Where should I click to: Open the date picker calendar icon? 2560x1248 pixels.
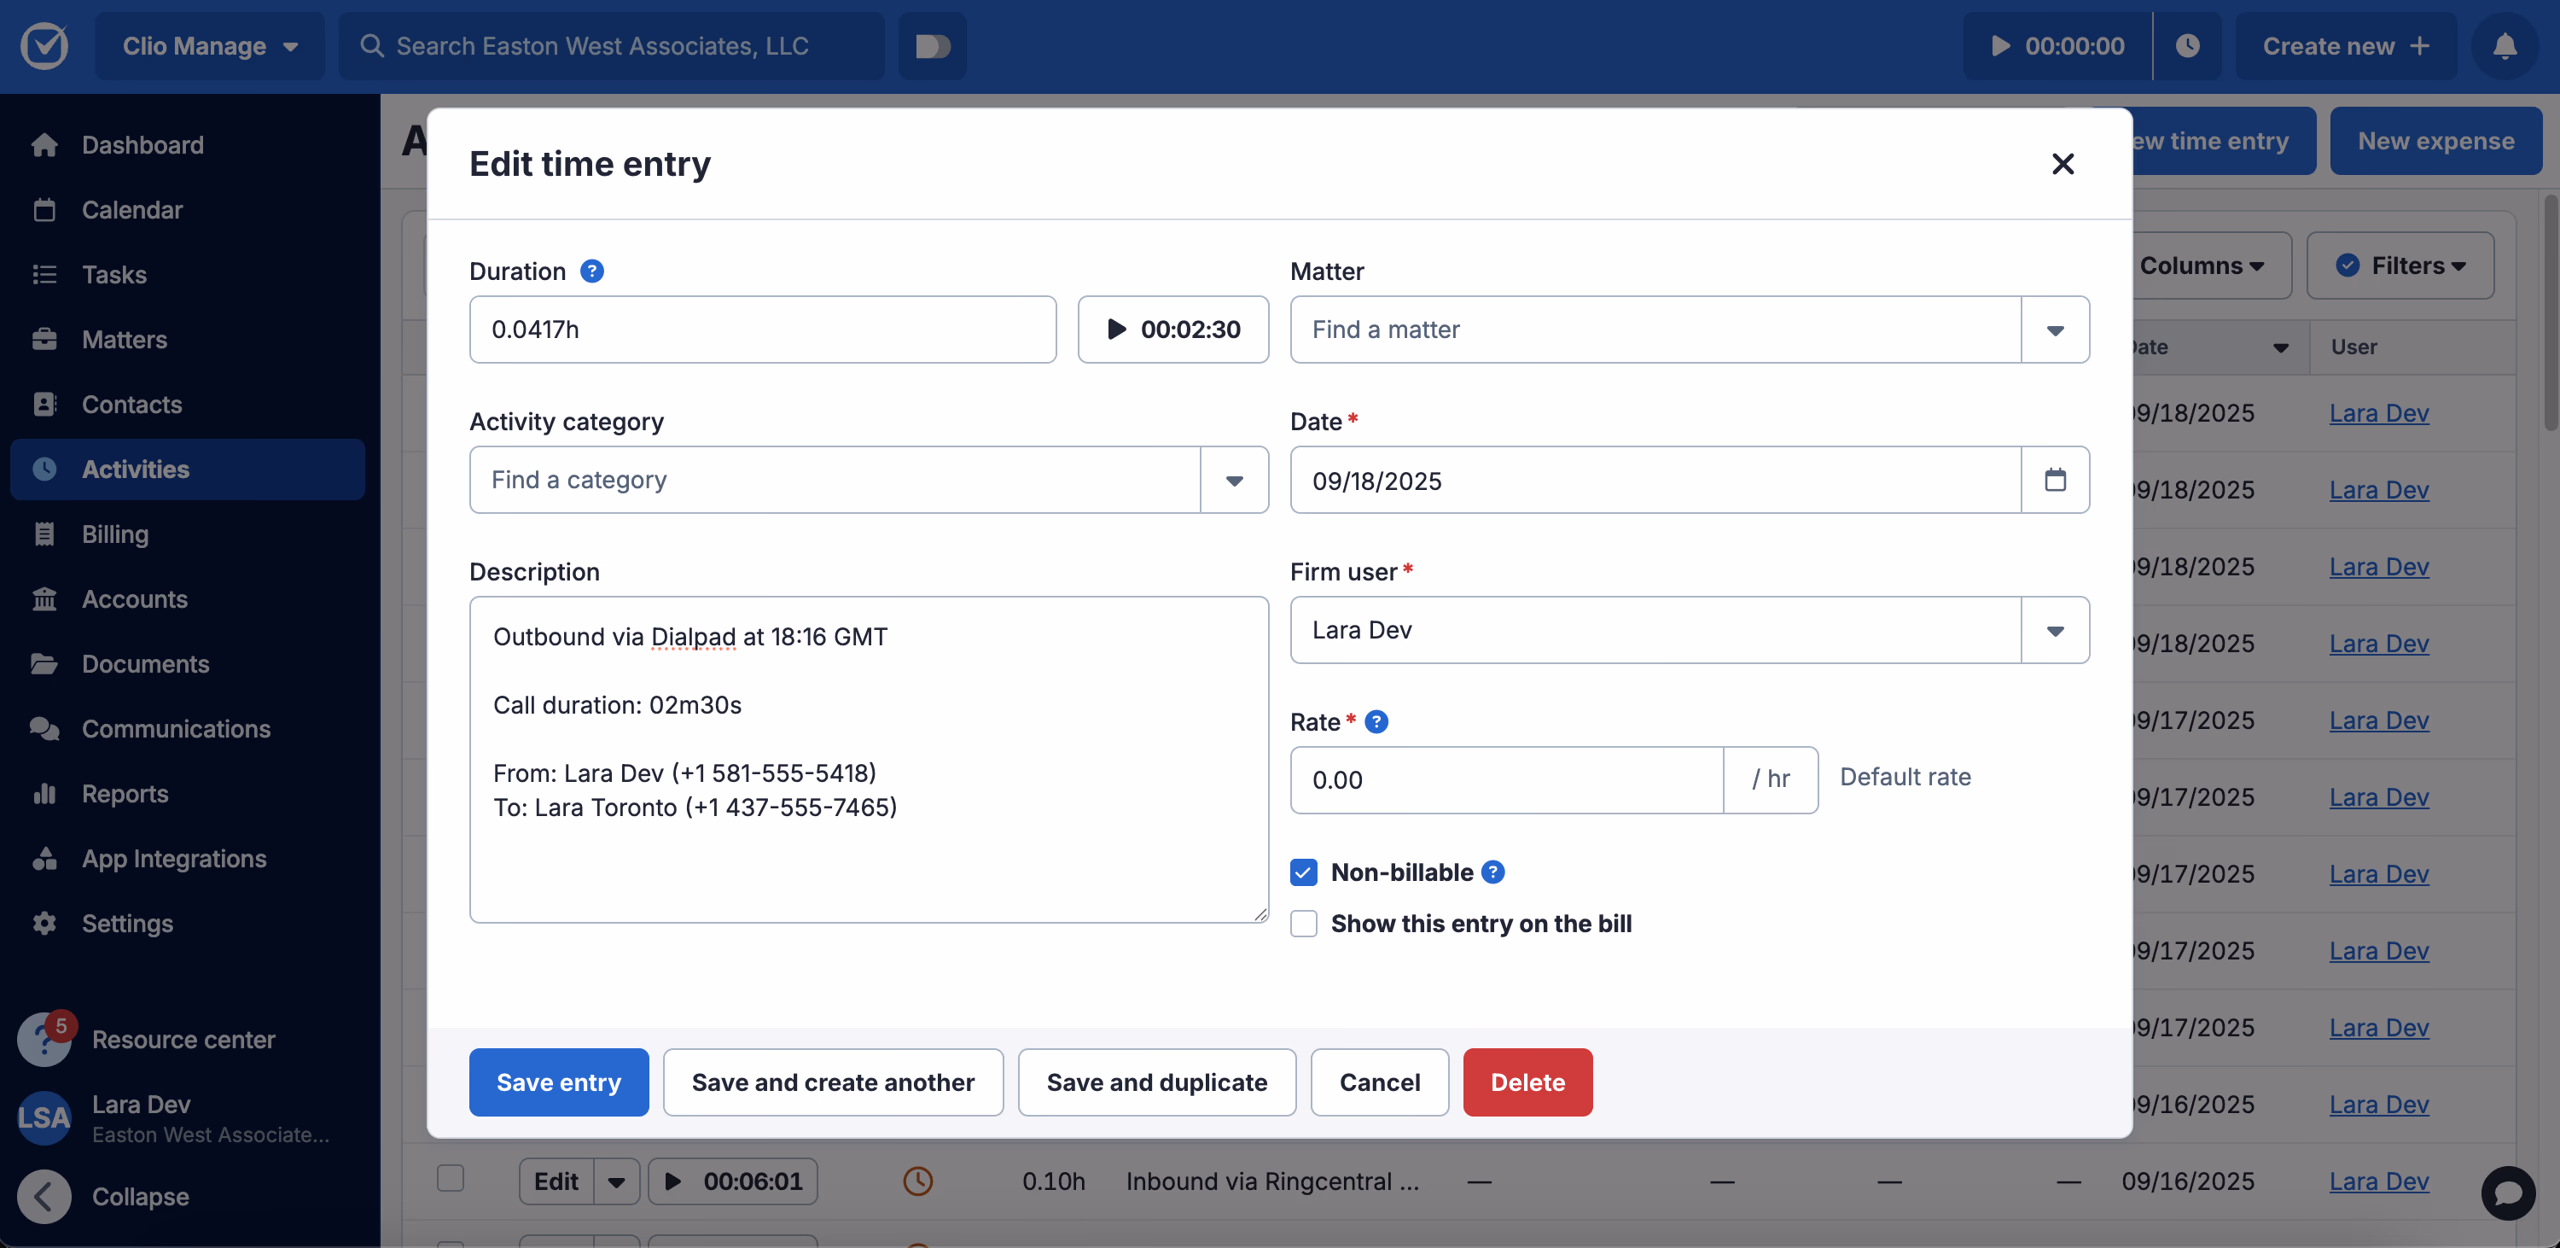coord(2056,480)
